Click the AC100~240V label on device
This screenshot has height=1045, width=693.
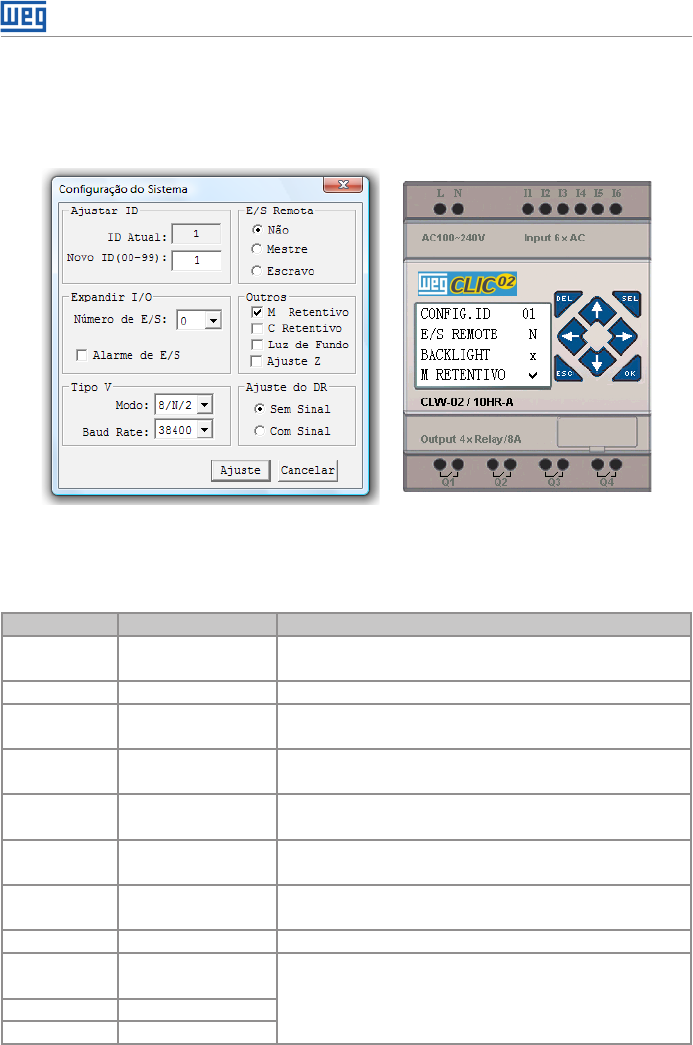click(453, 238)
